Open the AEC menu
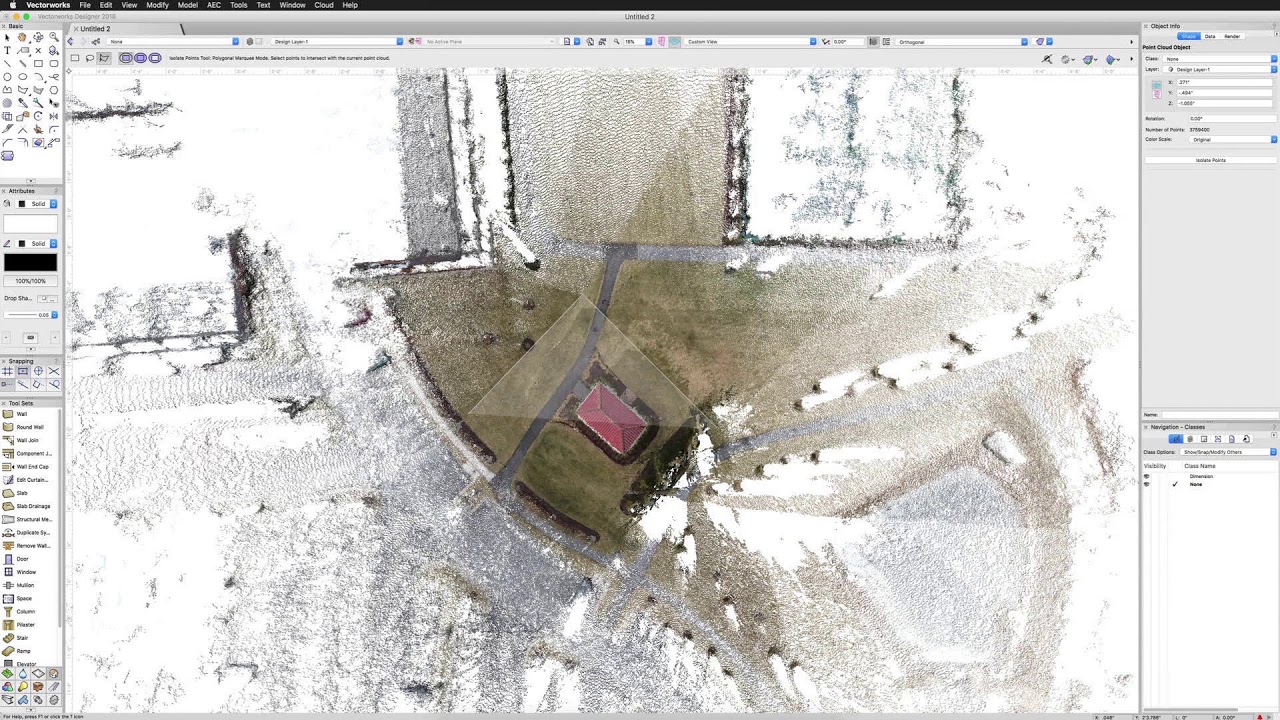The height and width of the screenshot is (720, 1280). click(x=214, y=5)
